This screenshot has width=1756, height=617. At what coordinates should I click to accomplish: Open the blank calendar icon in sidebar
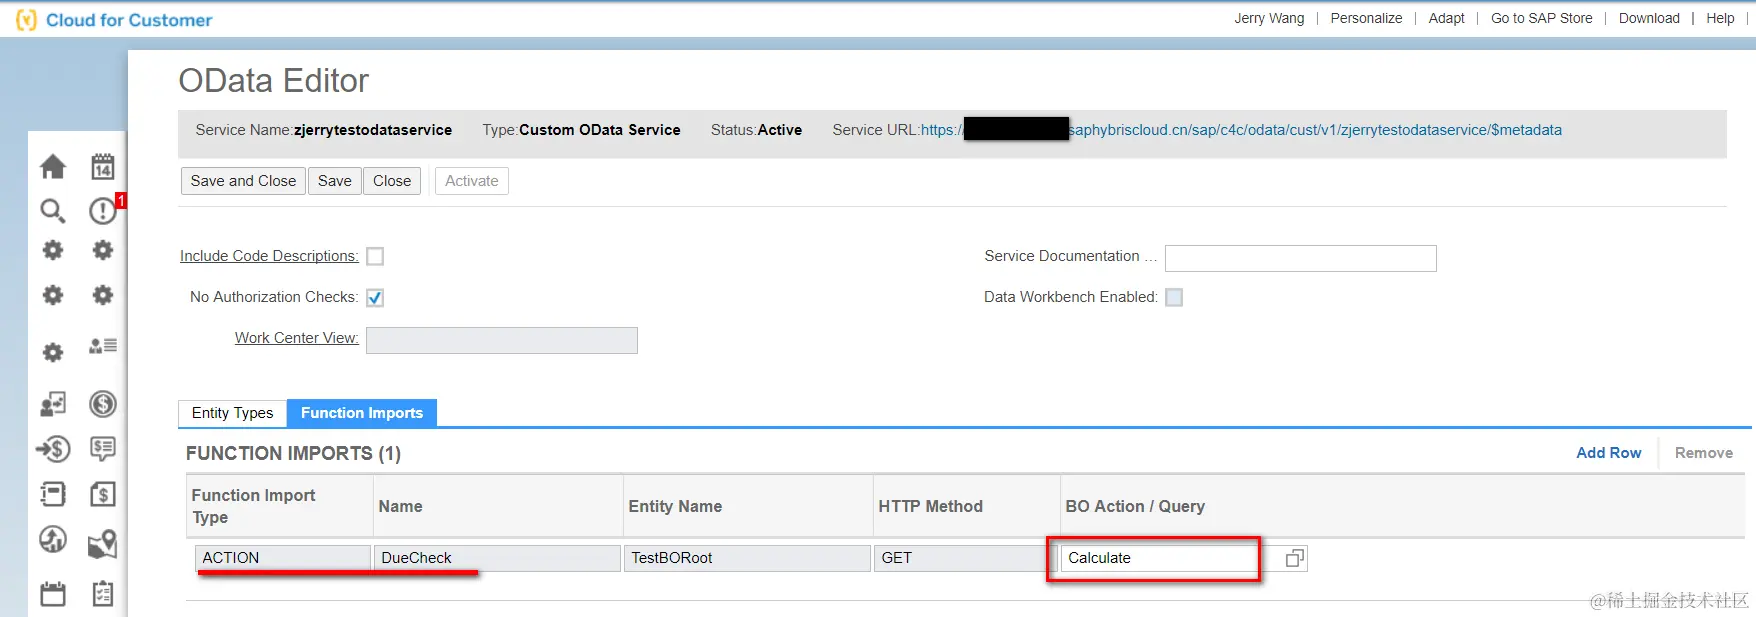click(x=53, y=594)
